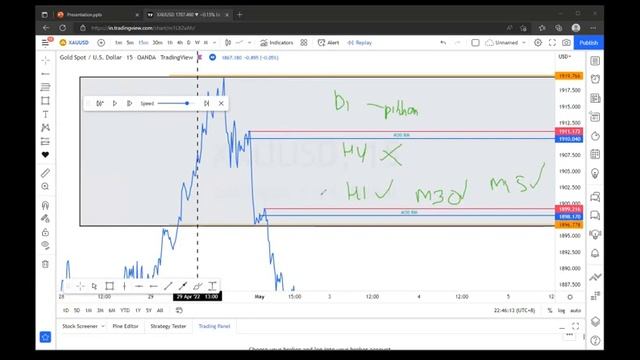Screen dimensions: 640x360
Task: Open the Unnamed chart layout dropdown
Action: click(x=505, y=42)
